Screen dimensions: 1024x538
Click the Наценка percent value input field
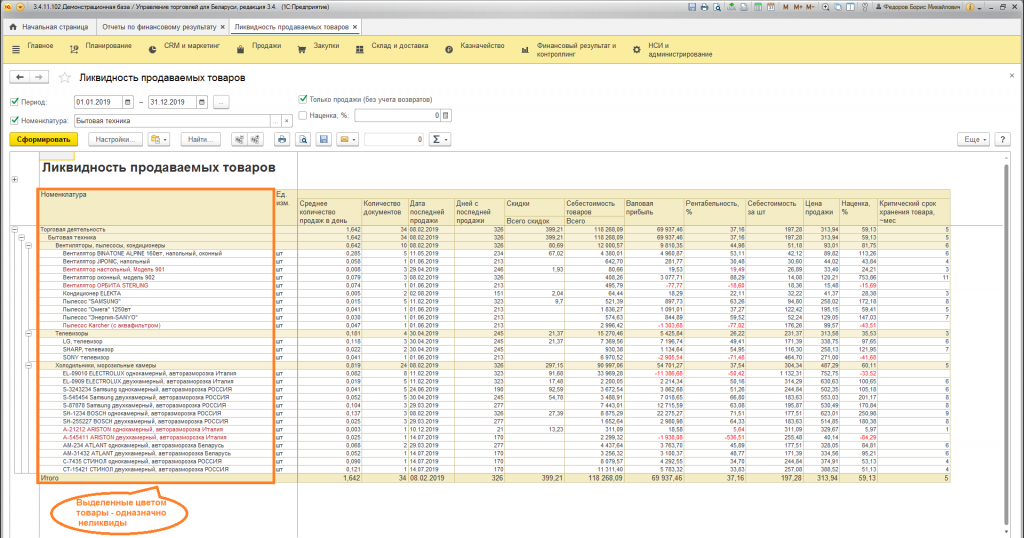coord(395,115)
